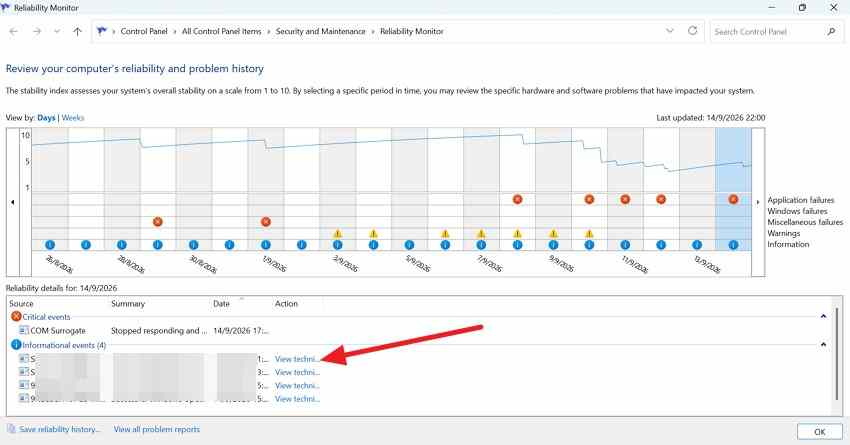Open the Control Panel breadcrumb

[144, 31]
